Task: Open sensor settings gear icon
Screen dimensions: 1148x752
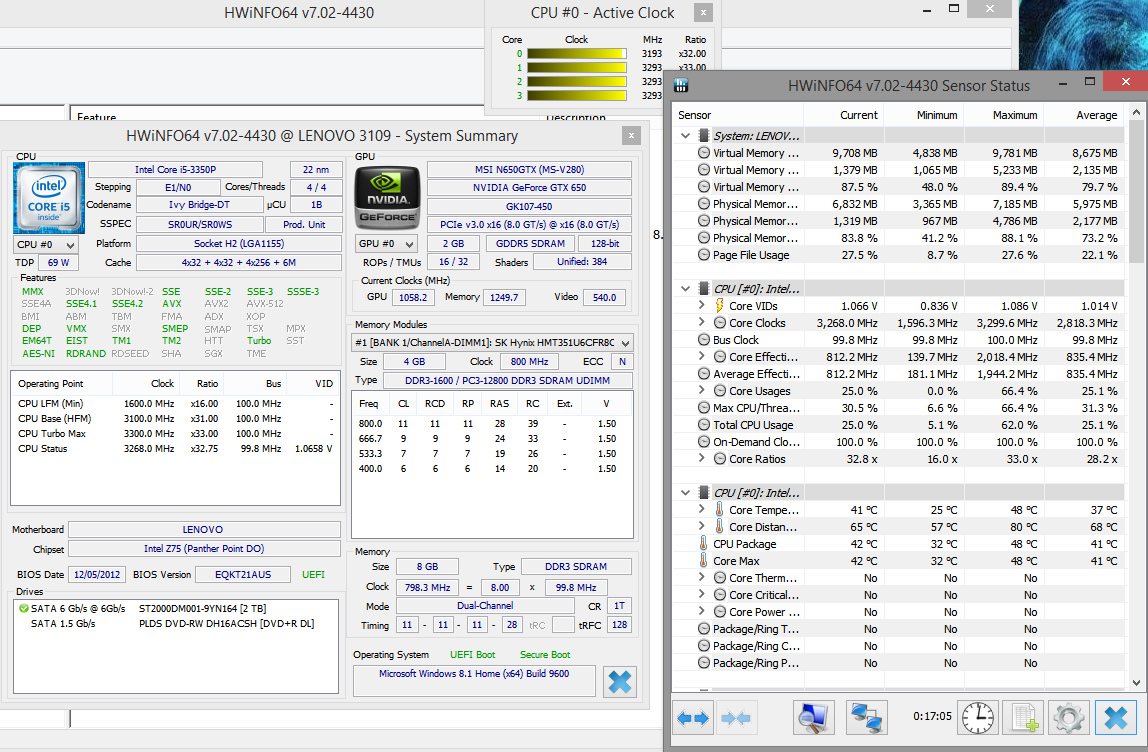Action: click(1068, 718)
